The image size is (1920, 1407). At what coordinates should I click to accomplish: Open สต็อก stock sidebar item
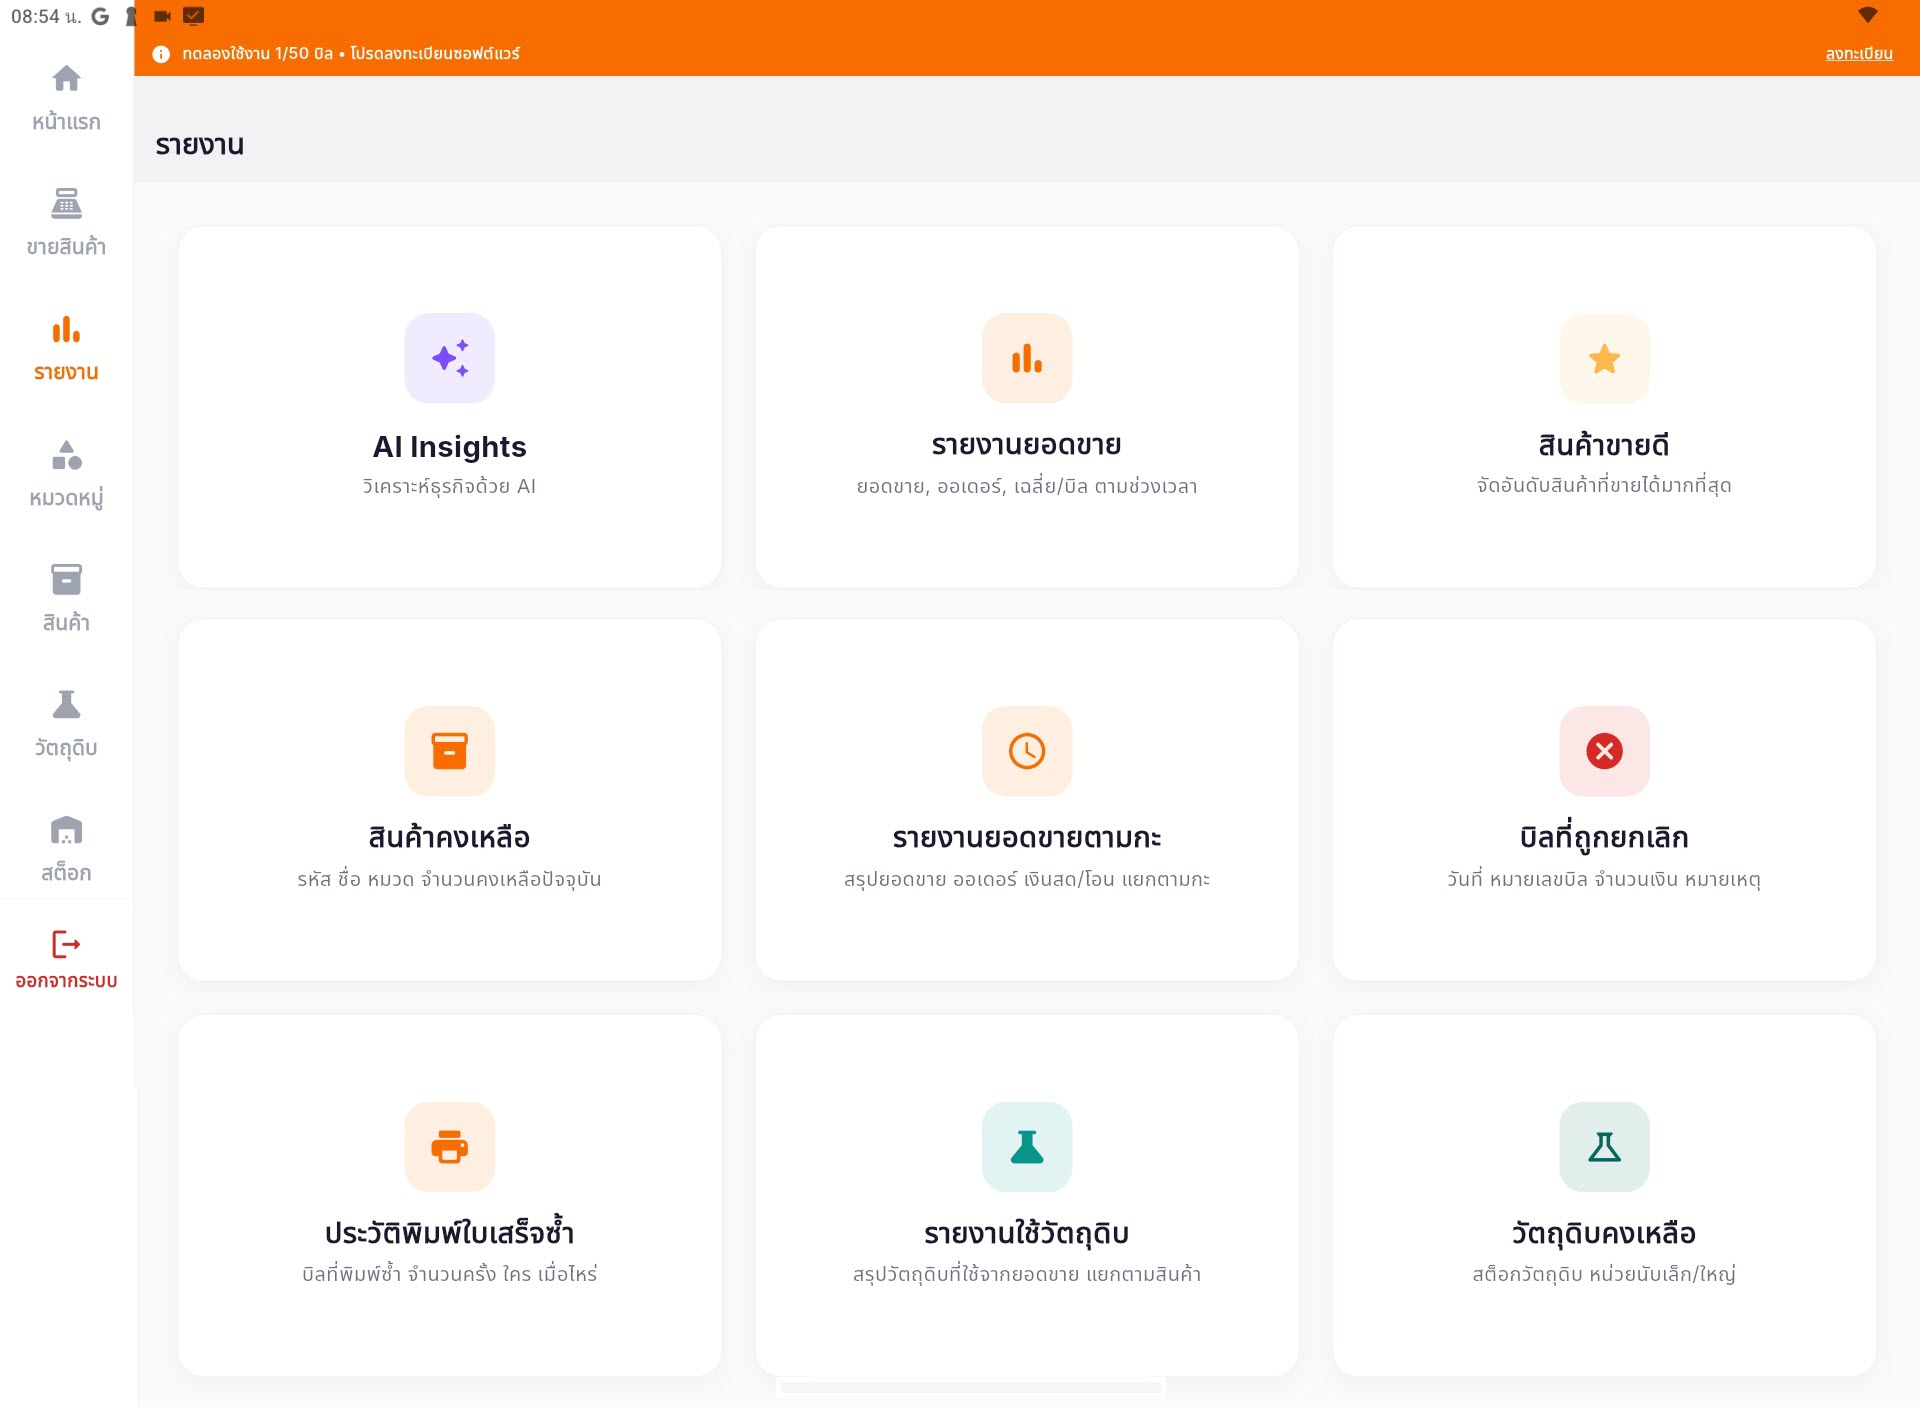click(x=66, y=848)
